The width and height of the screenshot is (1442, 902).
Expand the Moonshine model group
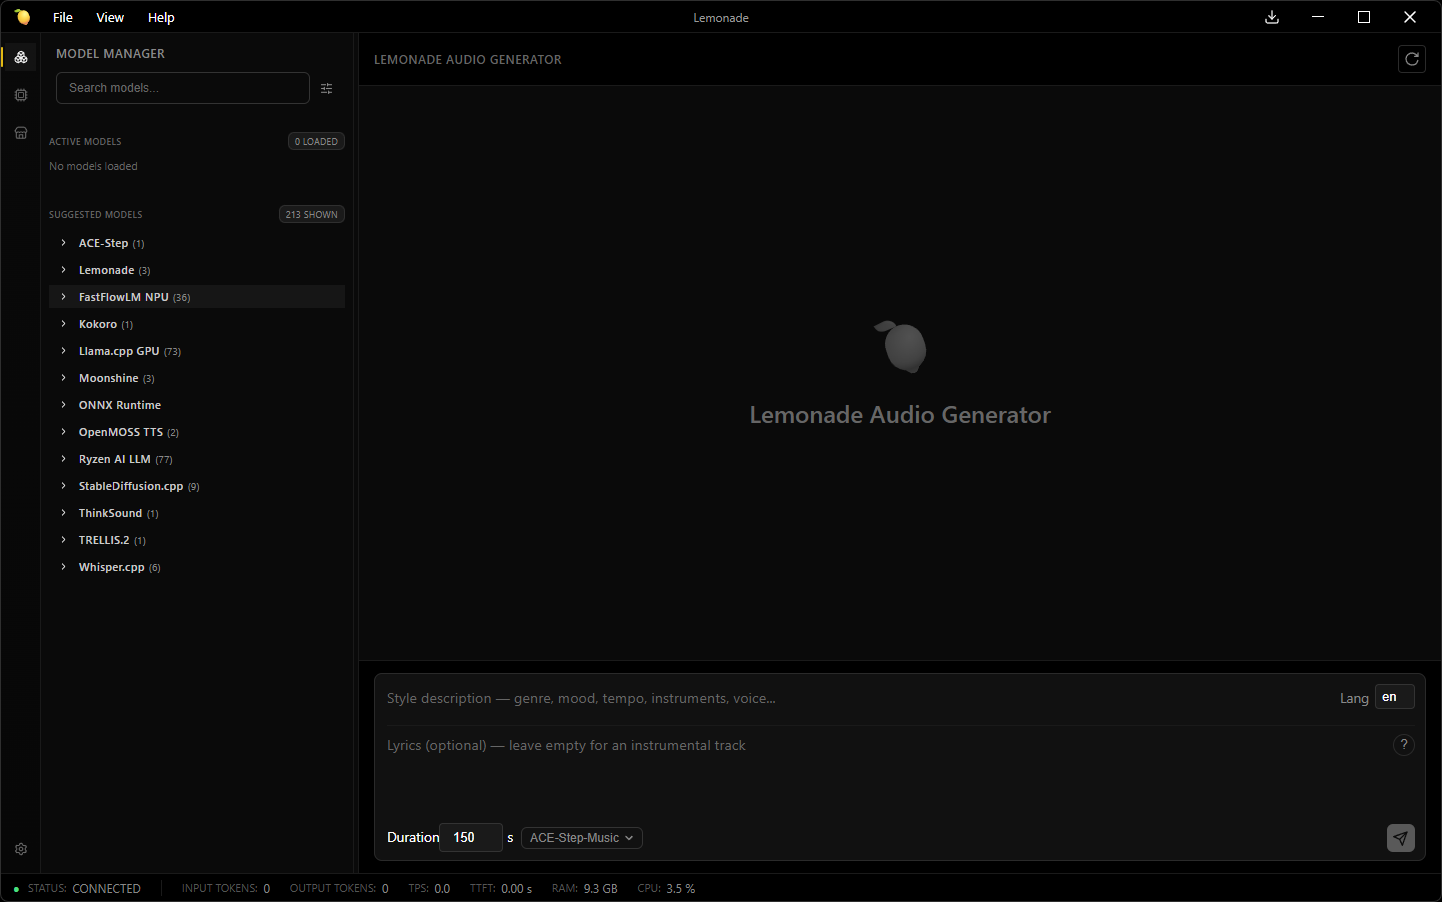pyautogui.click(x=197, y=378)
